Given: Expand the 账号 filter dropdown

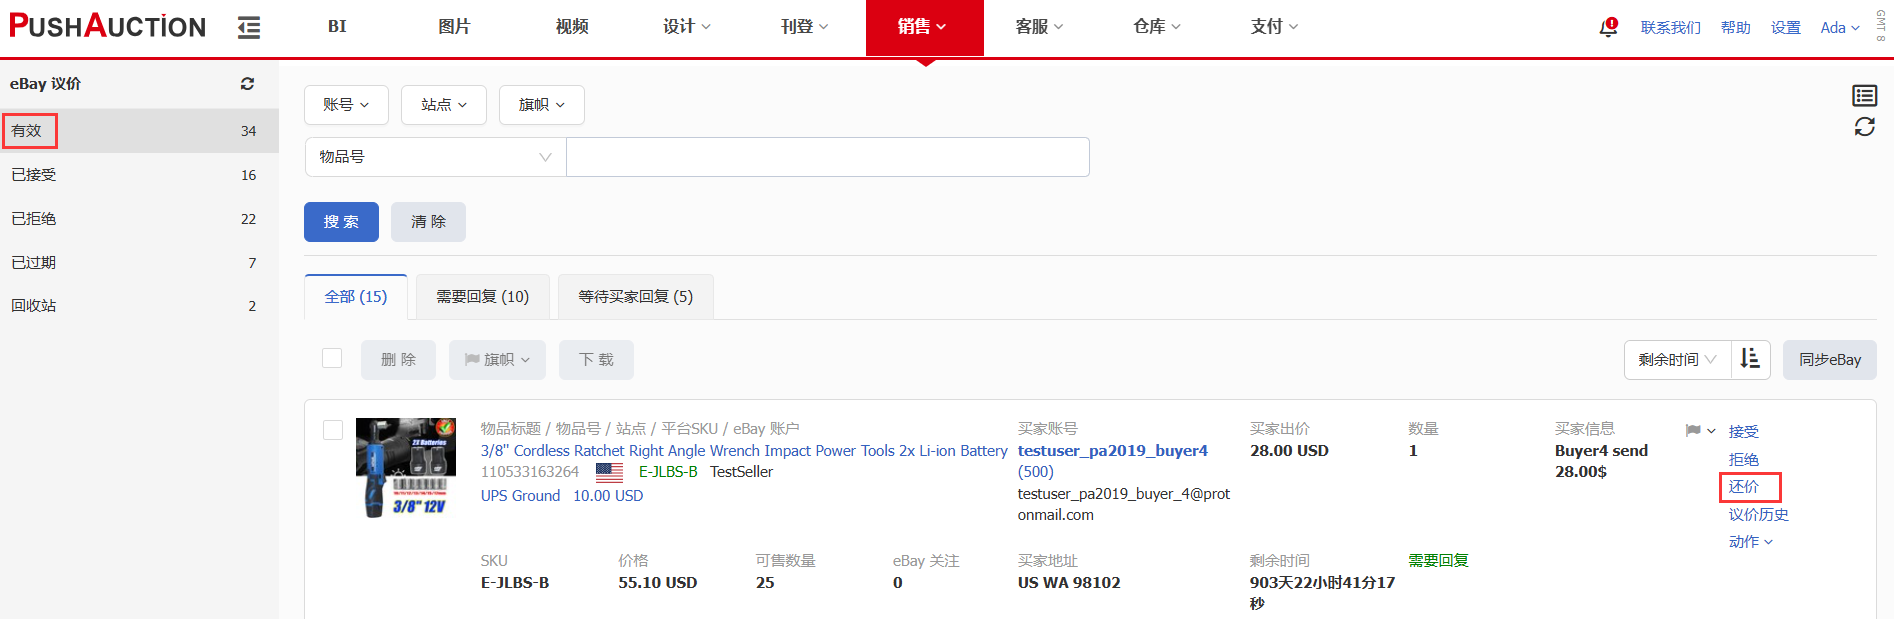Looking at the screenshot, I should (x=346, y=105).
